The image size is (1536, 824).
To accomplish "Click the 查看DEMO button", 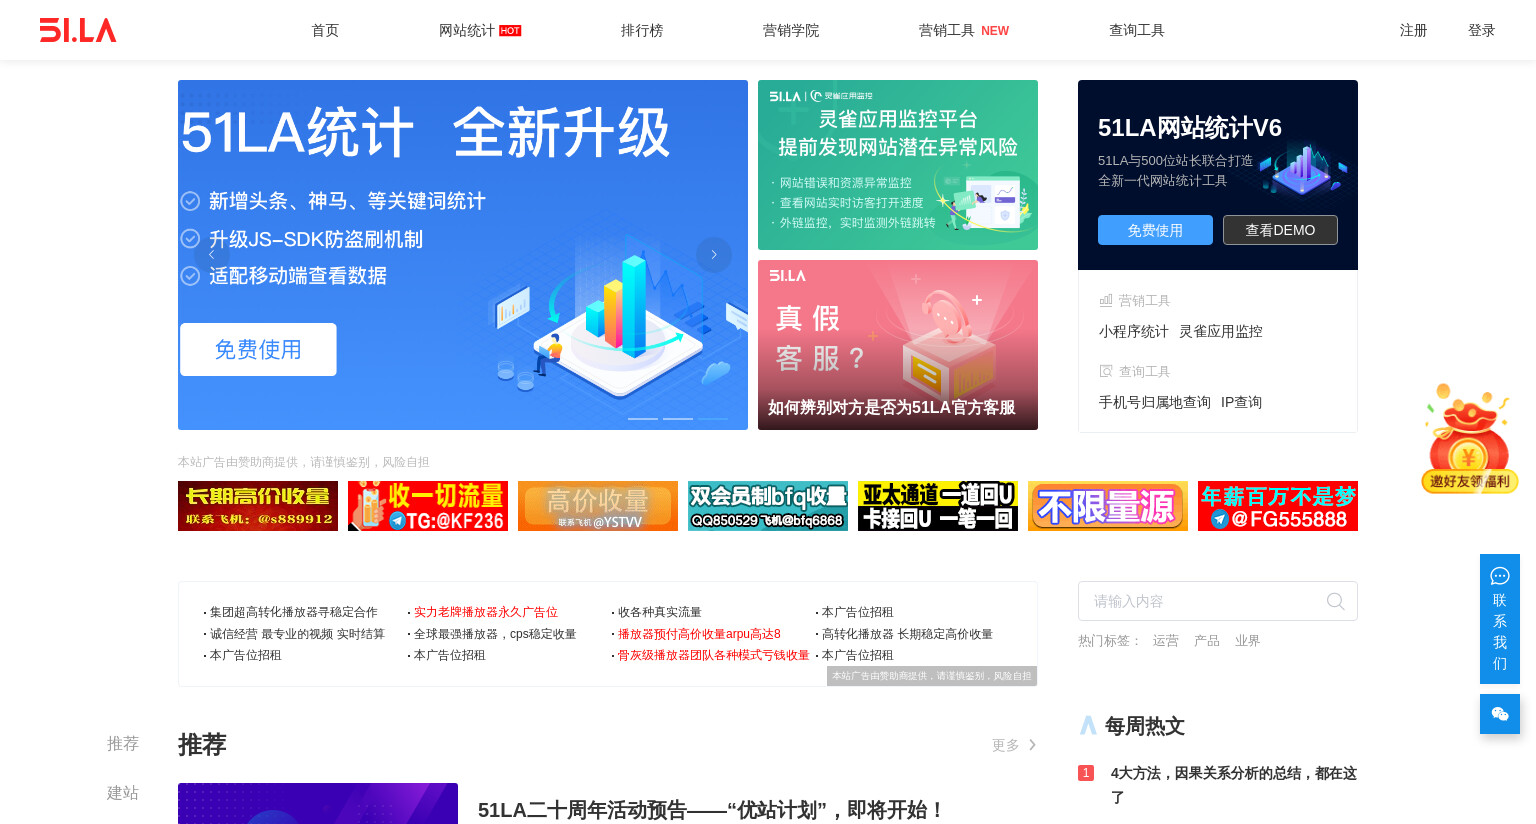I will [1280, 230].
